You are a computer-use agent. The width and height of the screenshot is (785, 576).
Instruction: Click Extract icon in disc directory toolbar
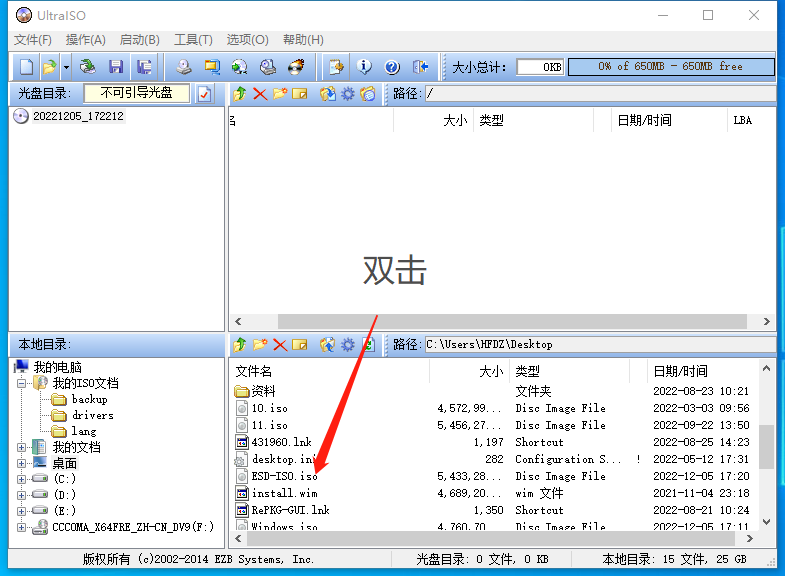(327, 94)
